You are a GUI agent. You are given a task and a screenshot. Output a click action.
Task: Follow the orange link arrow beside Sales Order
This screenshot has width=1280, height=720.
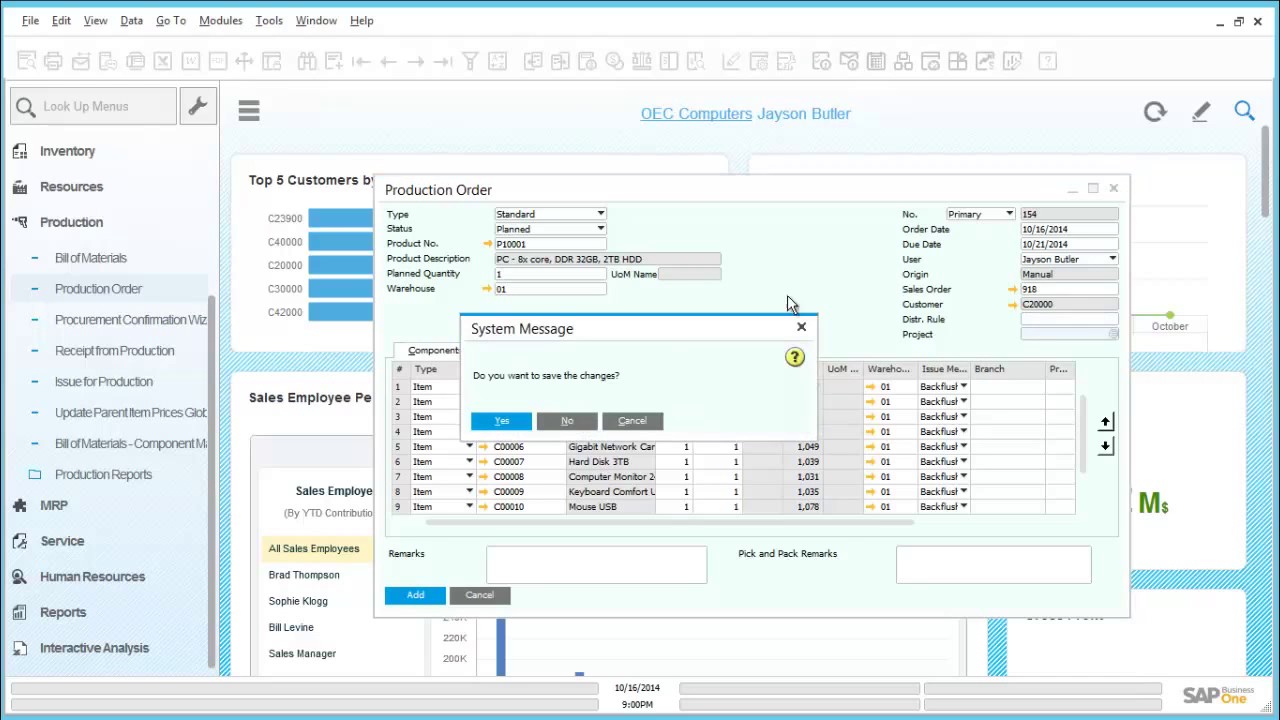coord(1012,289)
